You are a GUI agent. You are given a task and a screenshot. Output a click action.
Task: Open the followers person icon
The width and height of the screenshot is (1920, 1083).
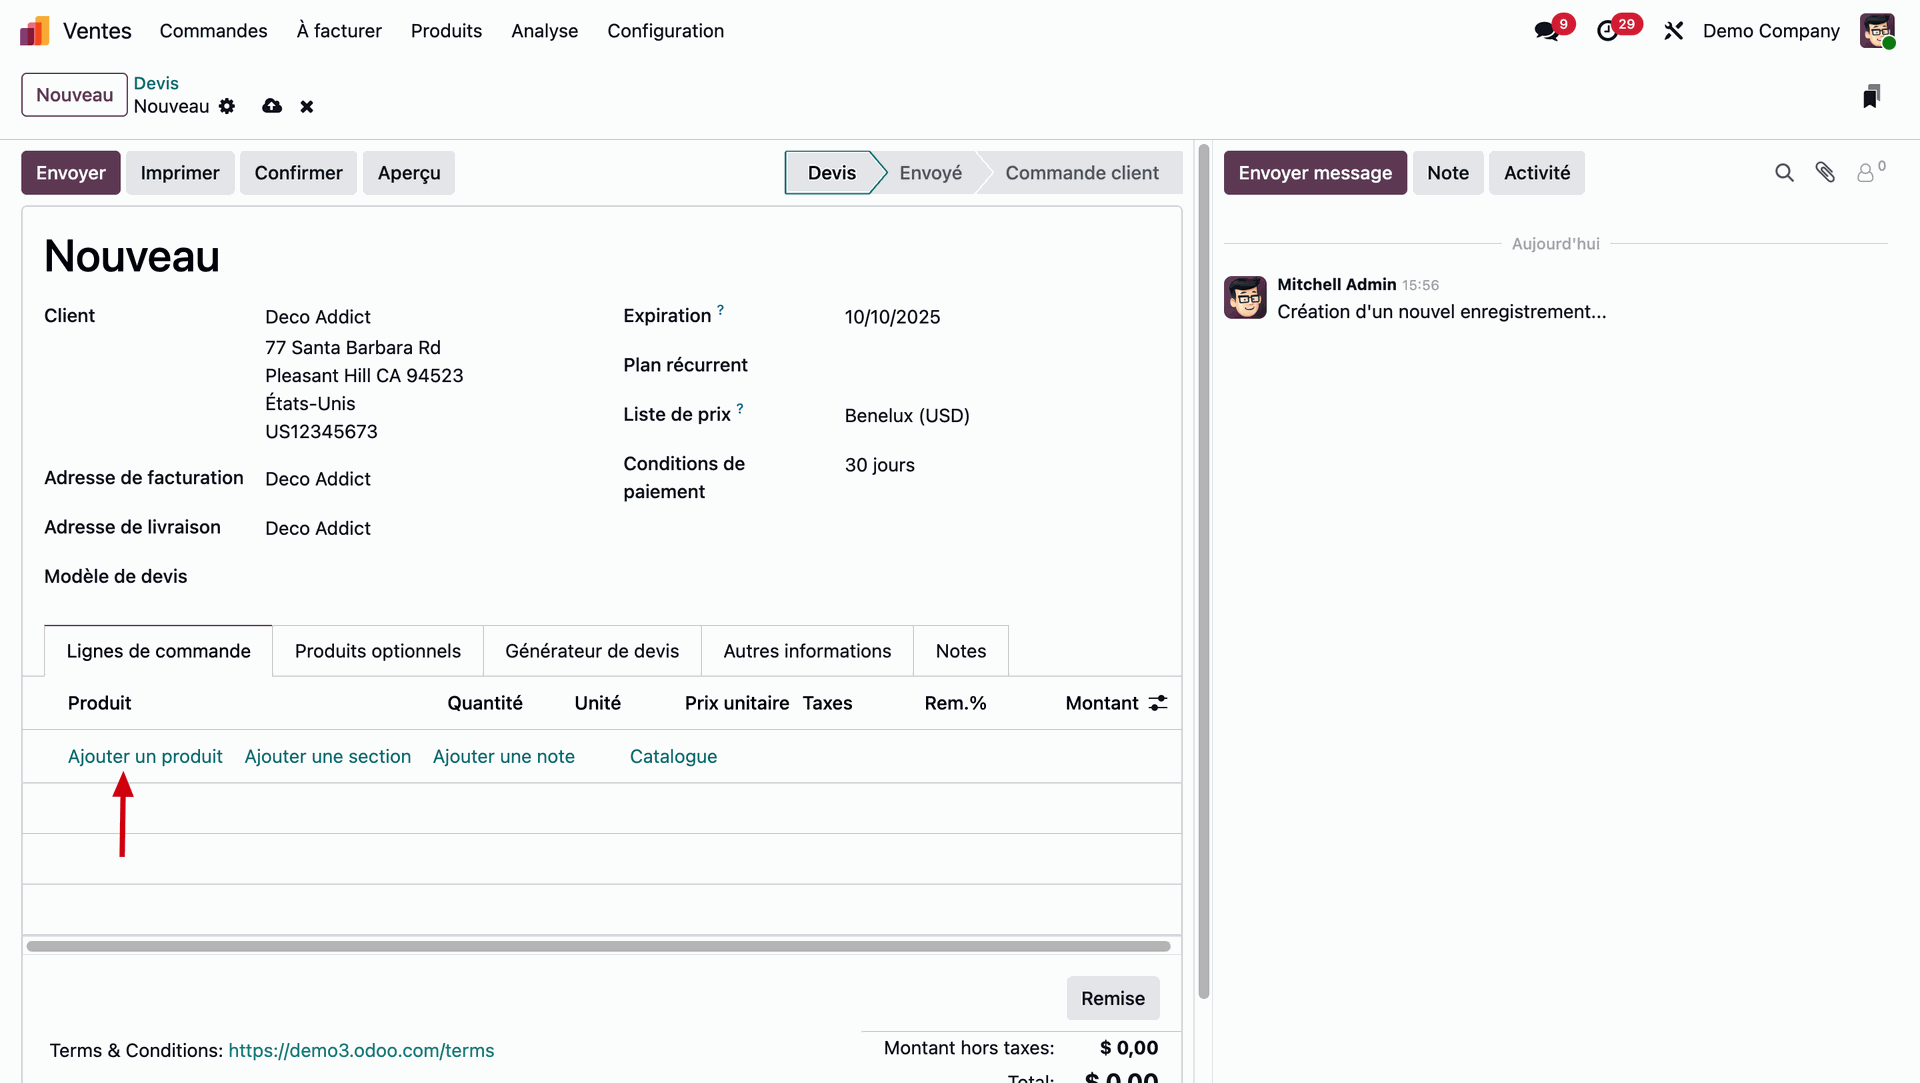click(1866, 173)
